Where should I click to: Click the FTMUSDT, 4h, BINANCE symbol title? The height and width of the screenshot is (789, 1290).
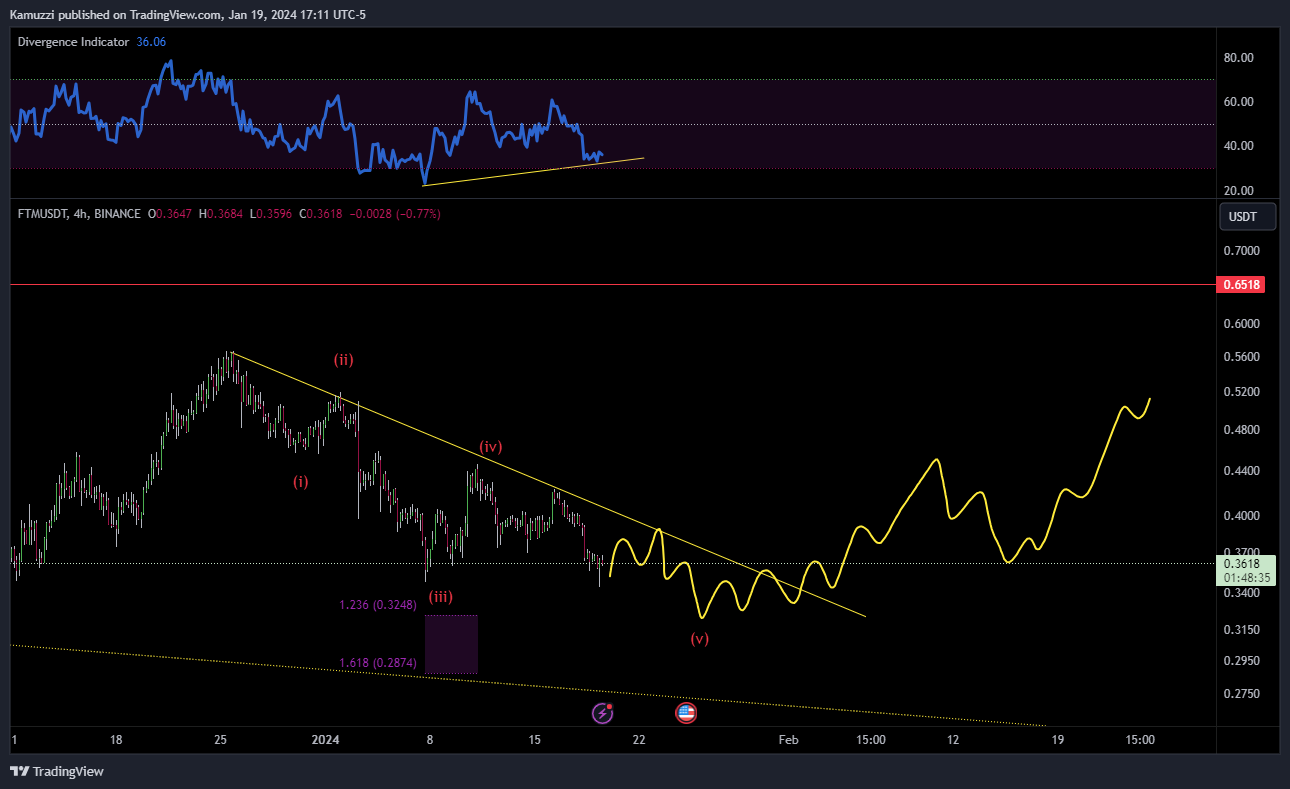click(x=79, y=214)
